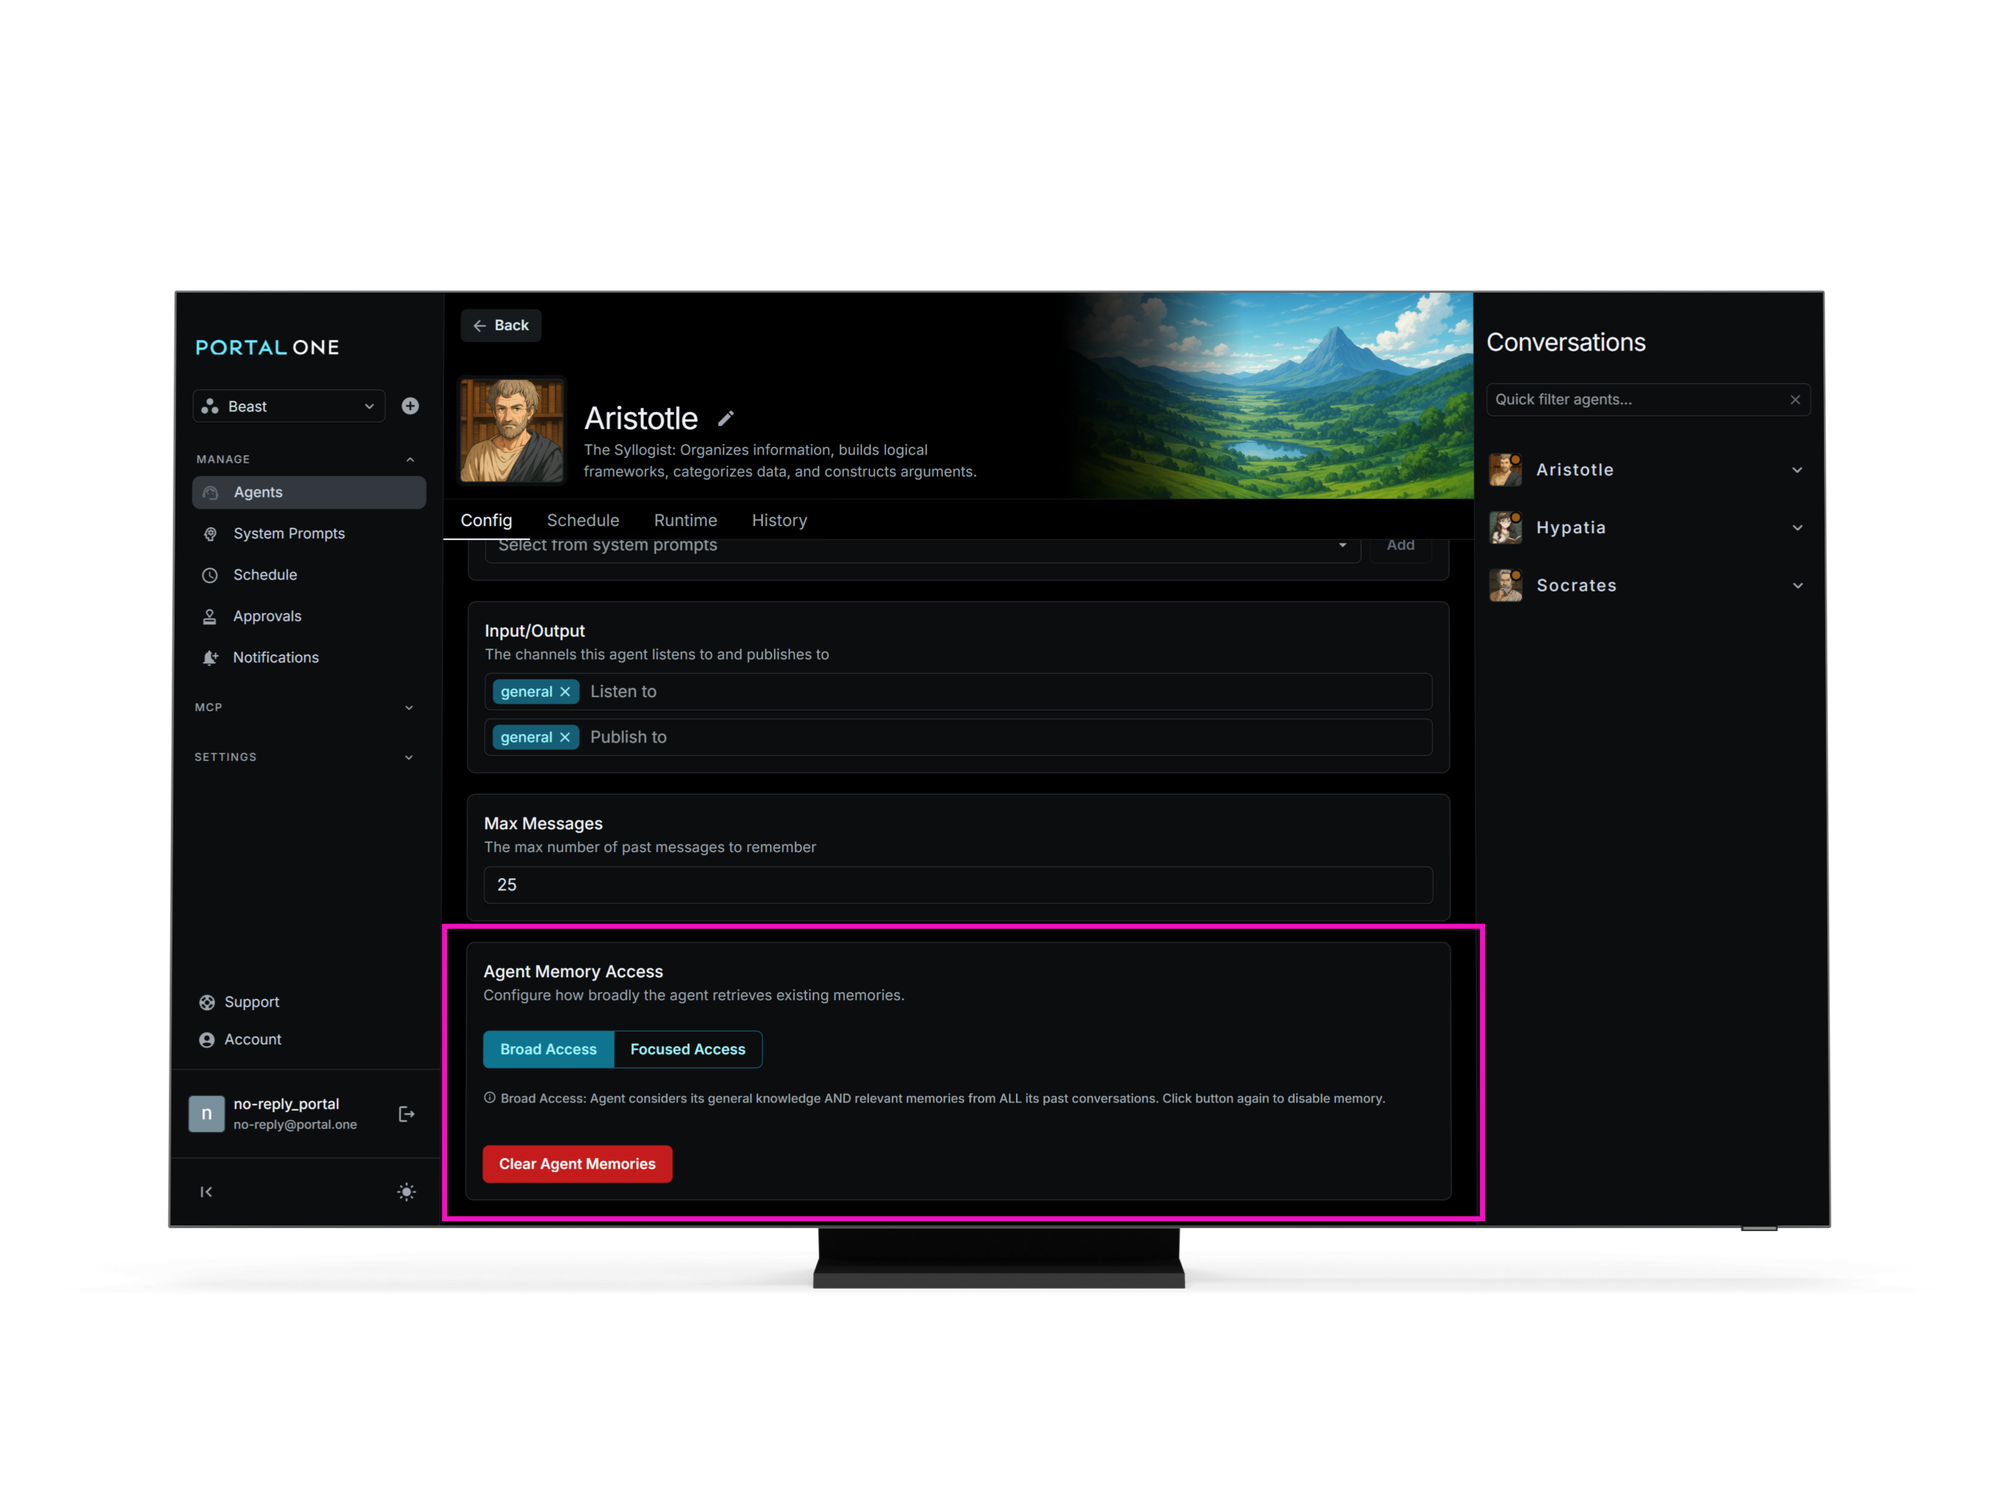This screenshot has height=1500, width=2000.
Task: Collapse the sidebar with the bottom-left arrow
Action: point(206,1191)
